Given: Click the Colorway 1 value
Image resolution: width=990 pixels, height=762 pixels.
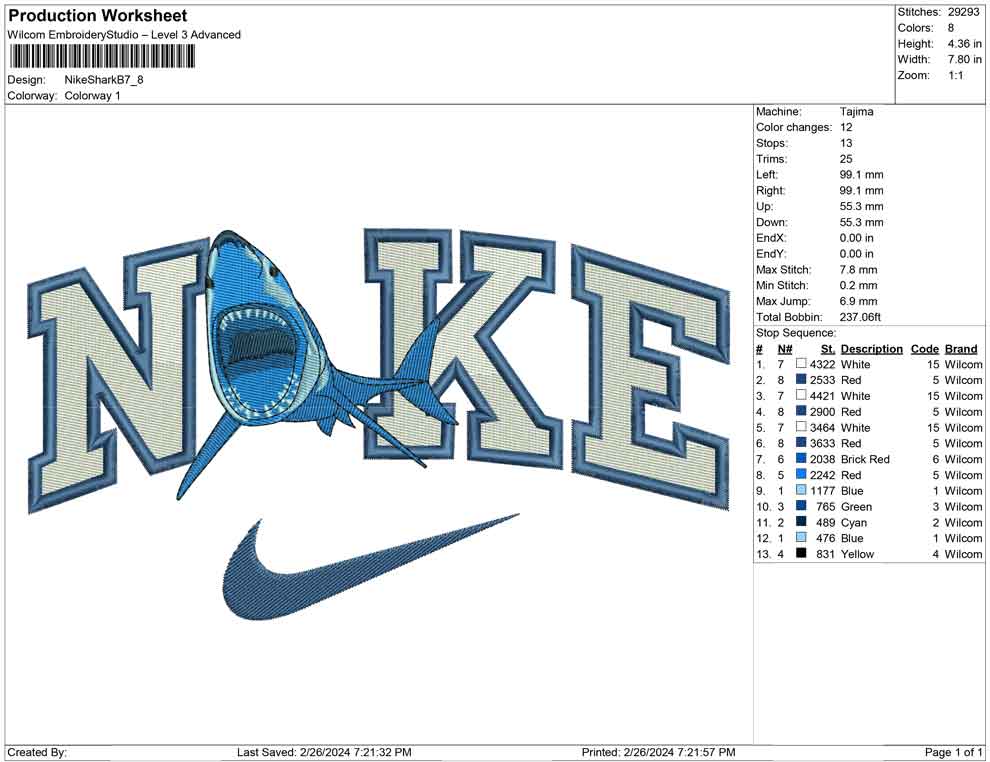Looking at the screenshot, I should pyautogui.click(x=92, y=96).
